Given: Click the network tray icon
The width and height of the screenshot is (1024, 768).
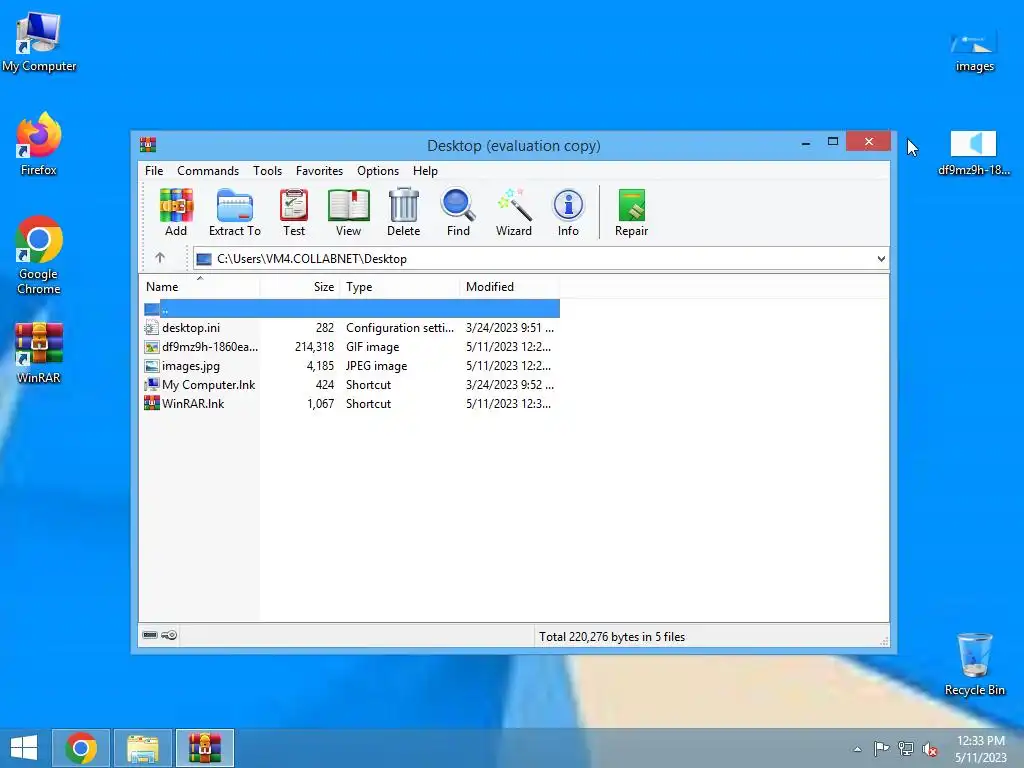Looking at the screenshot, I should coord(906,749).
